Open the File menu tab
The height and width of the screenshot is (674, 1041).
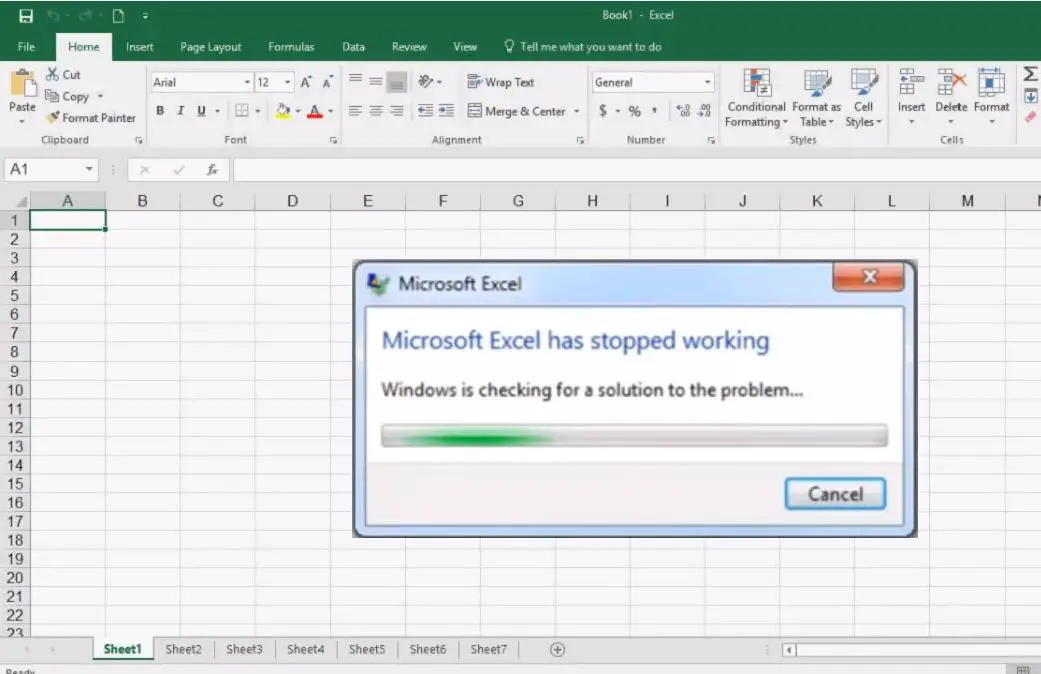pos(27,46)
